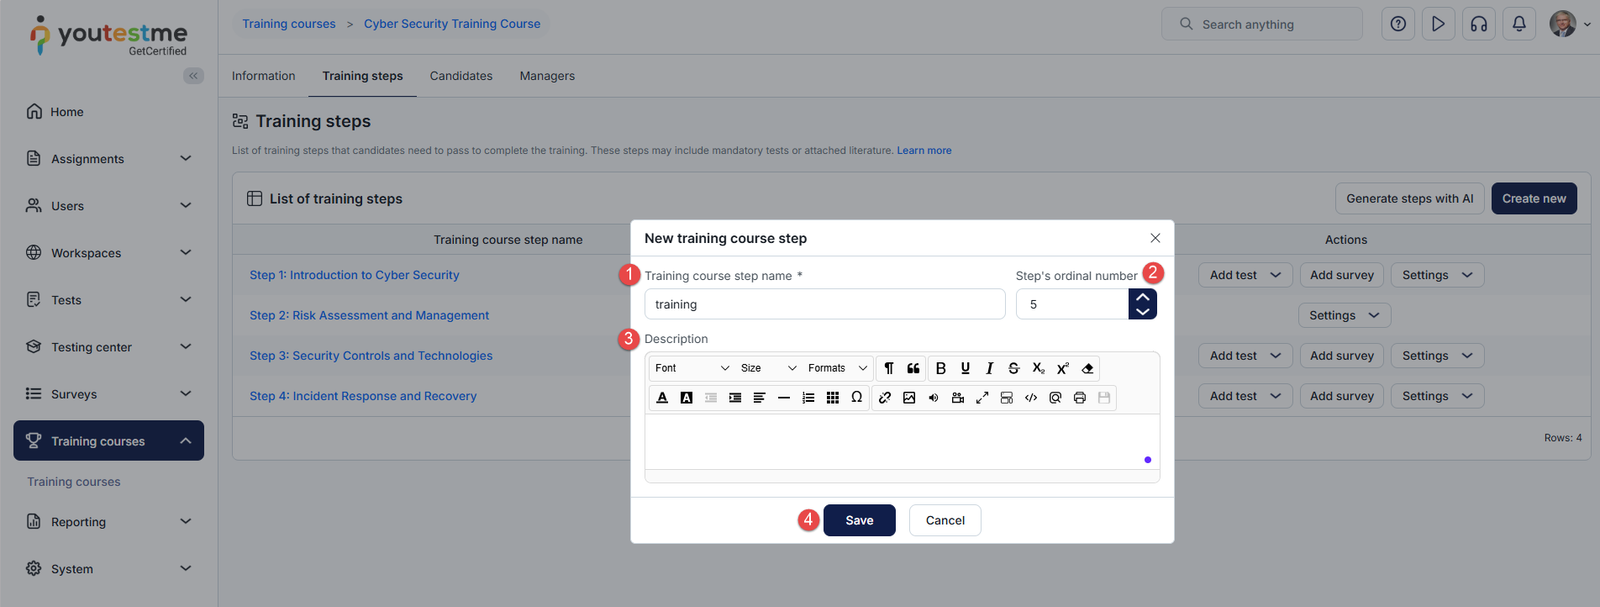Insert a link in the description
Screen dimensions: 1600x607
pyautogui.click(x=884, y=398)
